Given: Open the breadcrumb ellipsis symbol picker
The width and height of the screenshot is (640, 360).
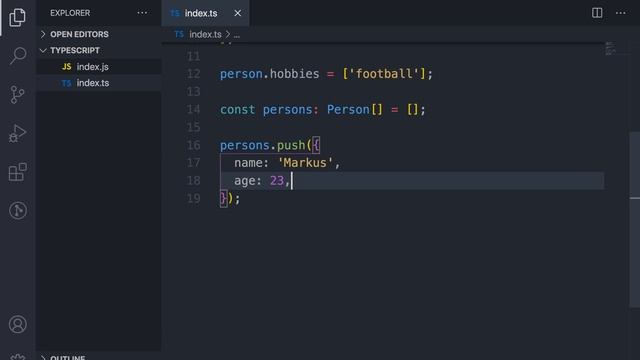Looking at the screenshot, I should tap(237, 35).
